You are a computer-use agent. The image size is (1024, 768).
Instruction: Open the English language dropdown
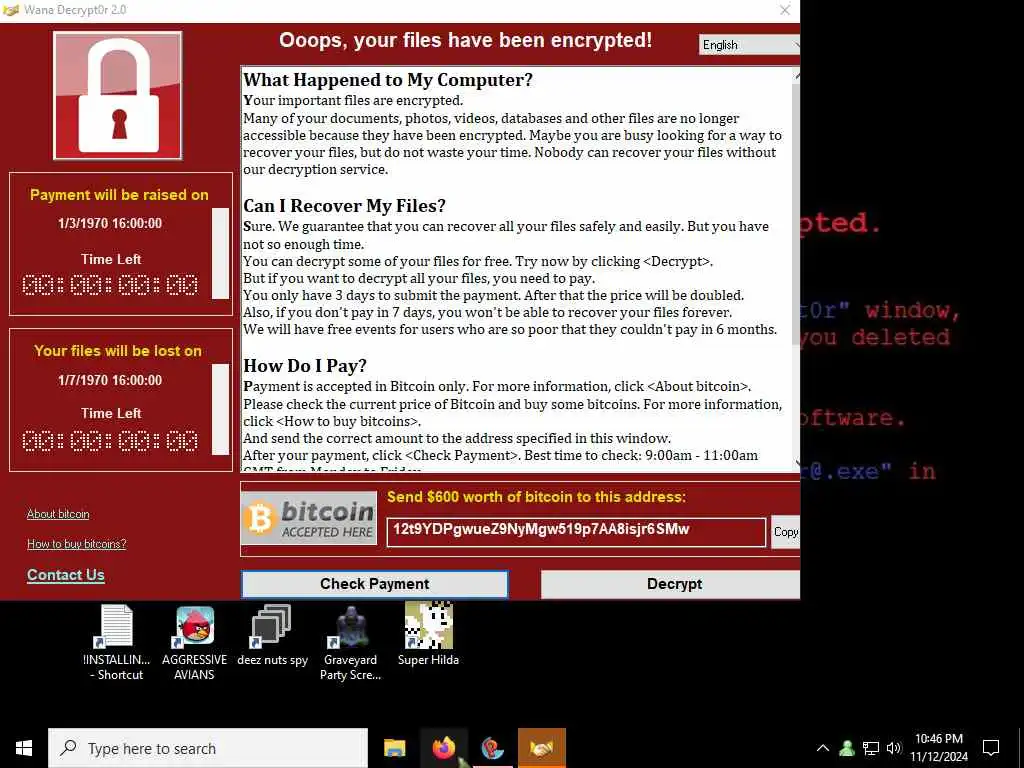(749, 45)
